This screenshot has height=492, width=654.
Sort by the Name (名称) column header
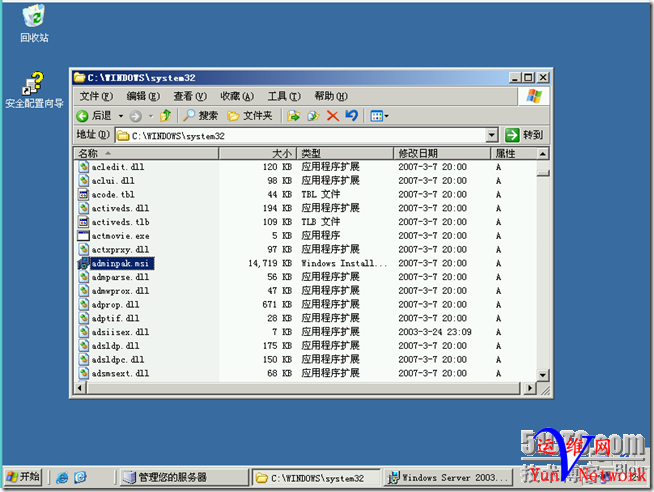(x=146, y=153)
